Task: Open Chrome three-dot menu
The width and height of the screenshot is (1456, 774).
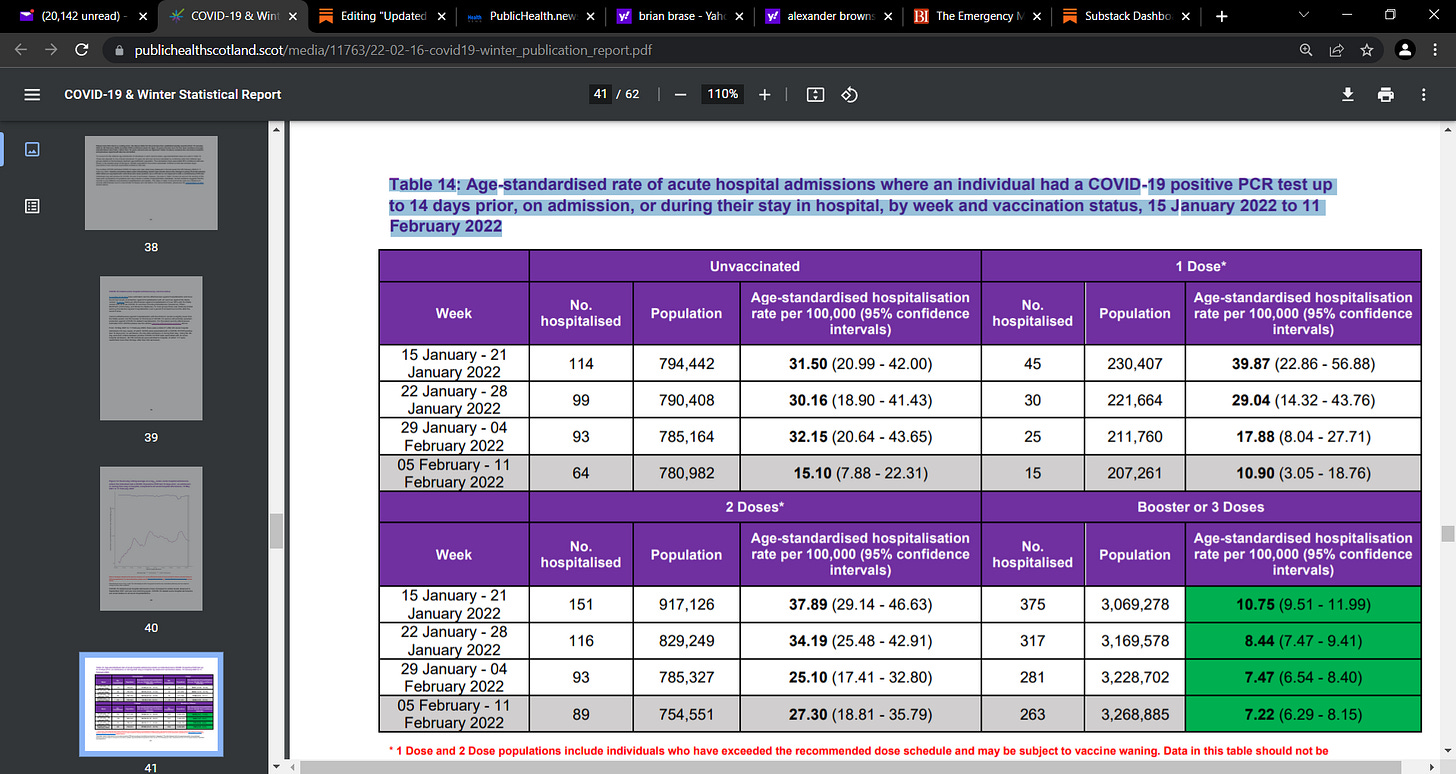Action: 1437,49
